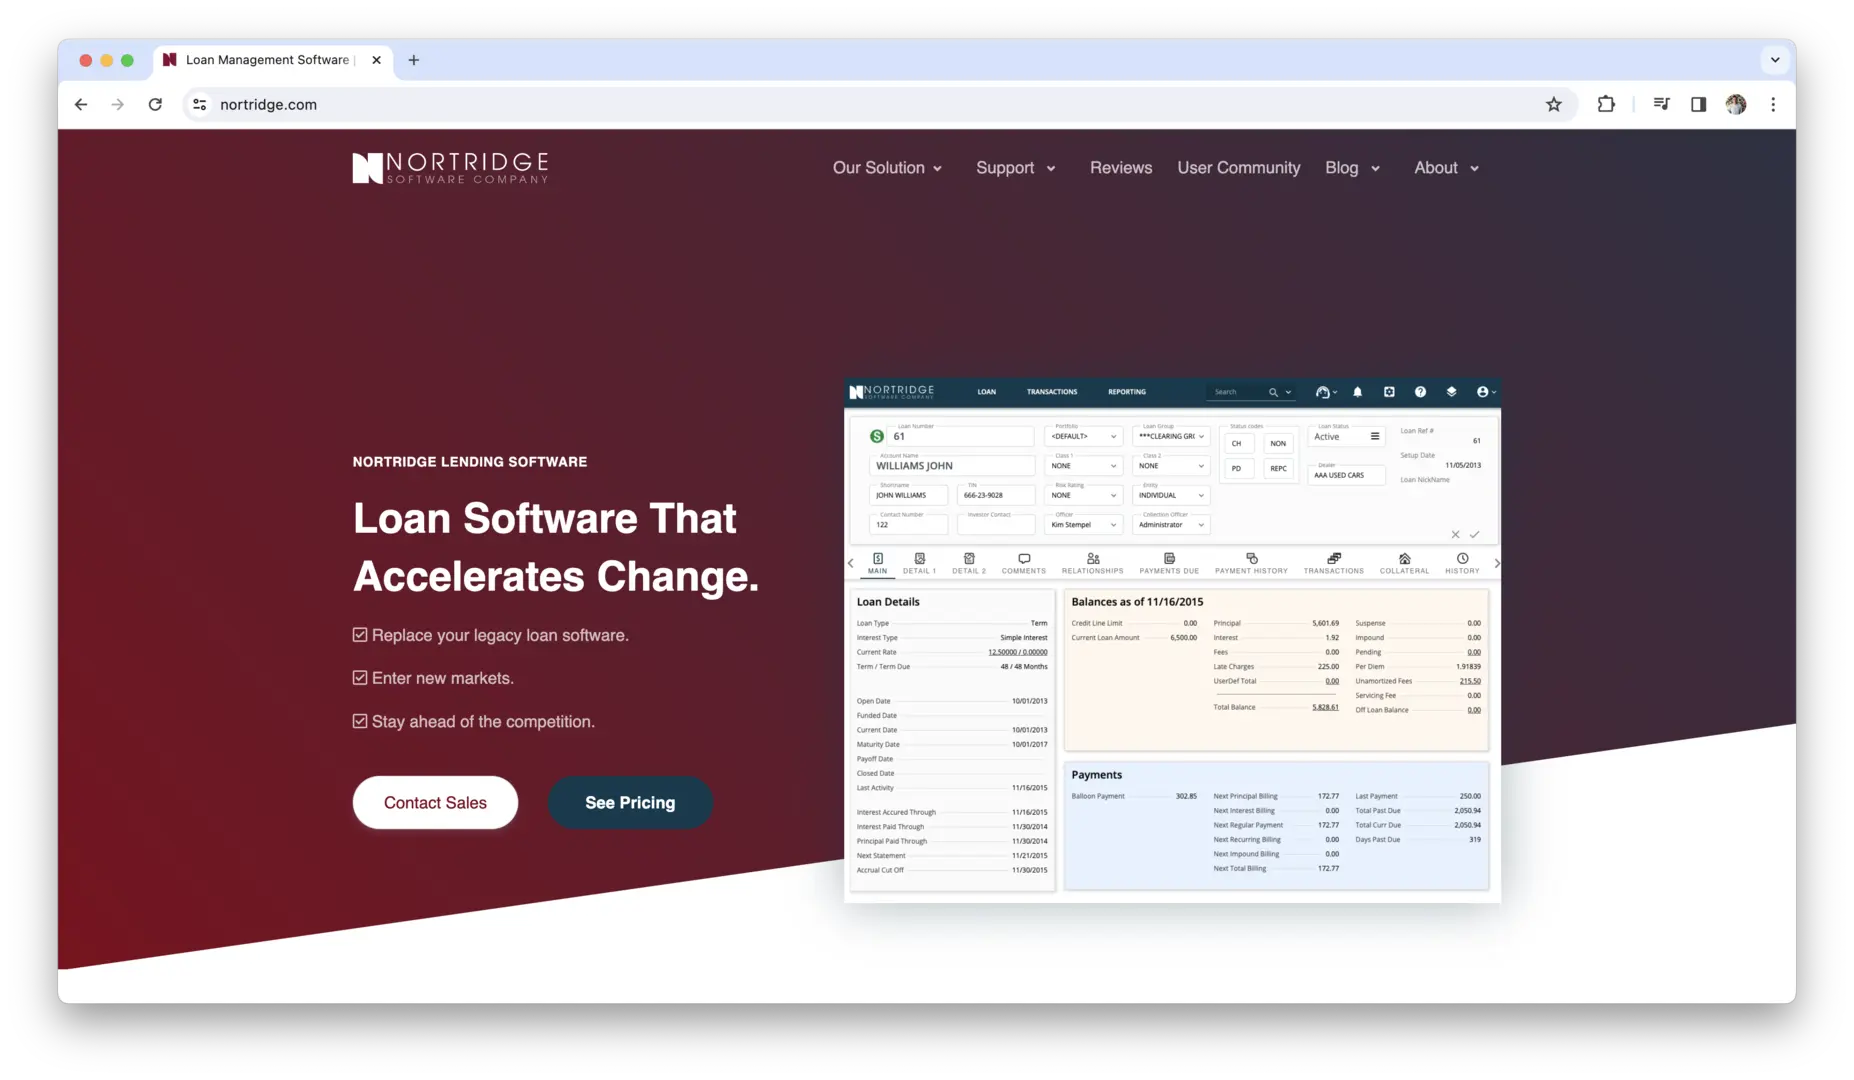Click the Nortridge Software Company logo
The width and height of the screenshot is (1854, 1080).
point(450,168)
